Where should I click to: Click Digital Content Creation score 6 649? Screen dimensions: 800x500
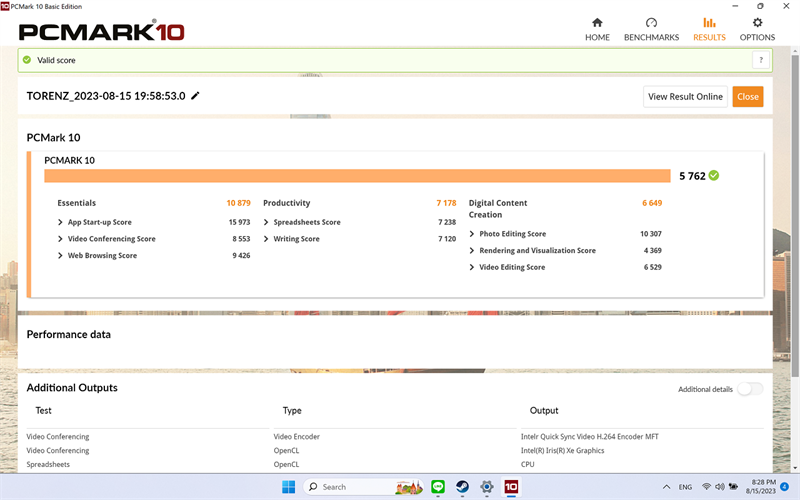(652, 203)
